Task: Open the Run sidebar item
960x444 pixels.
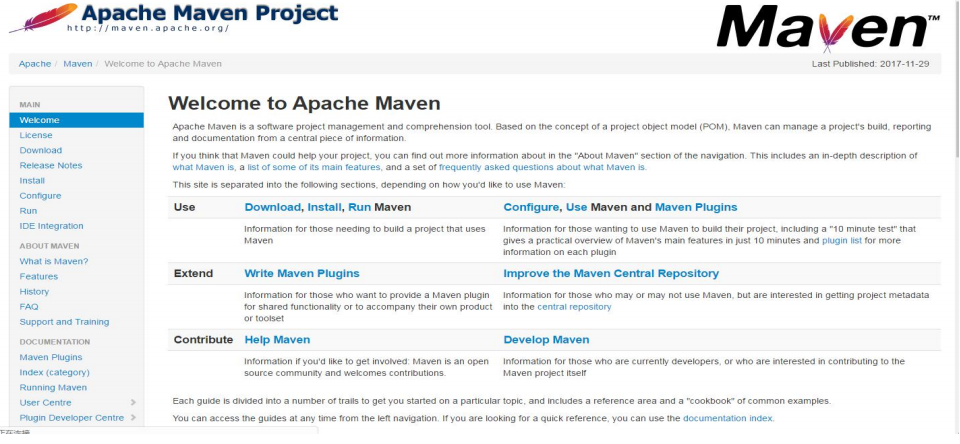Action: click(28, 211)
